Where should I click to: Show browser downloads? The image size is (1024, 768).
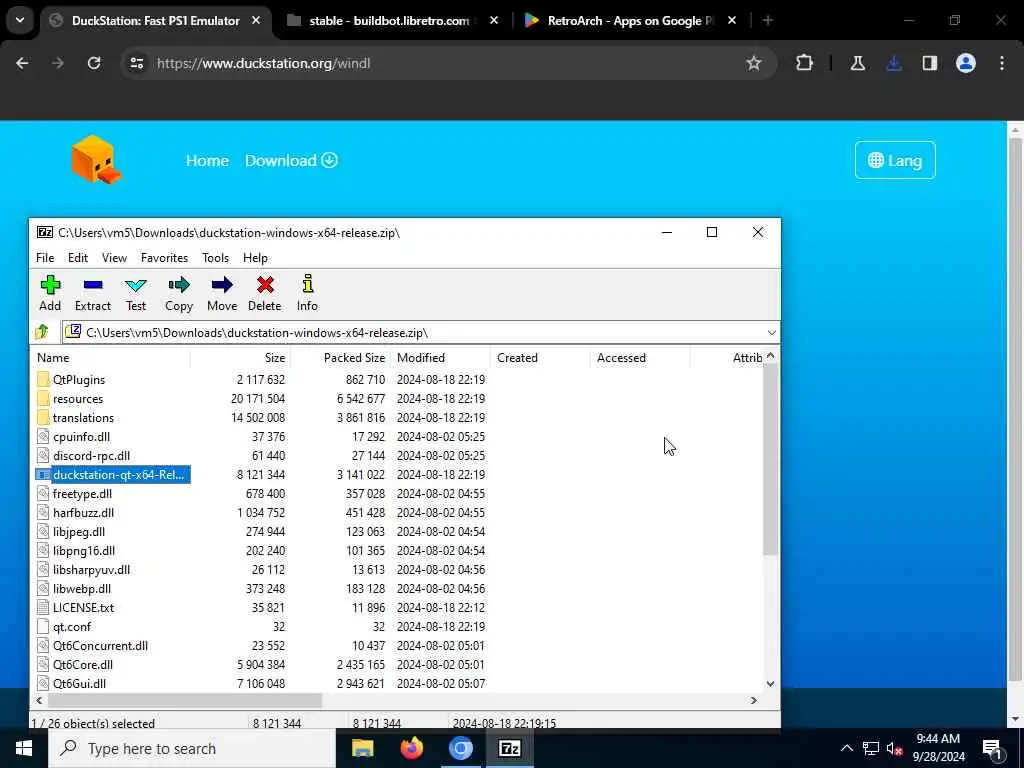point(894,63)
